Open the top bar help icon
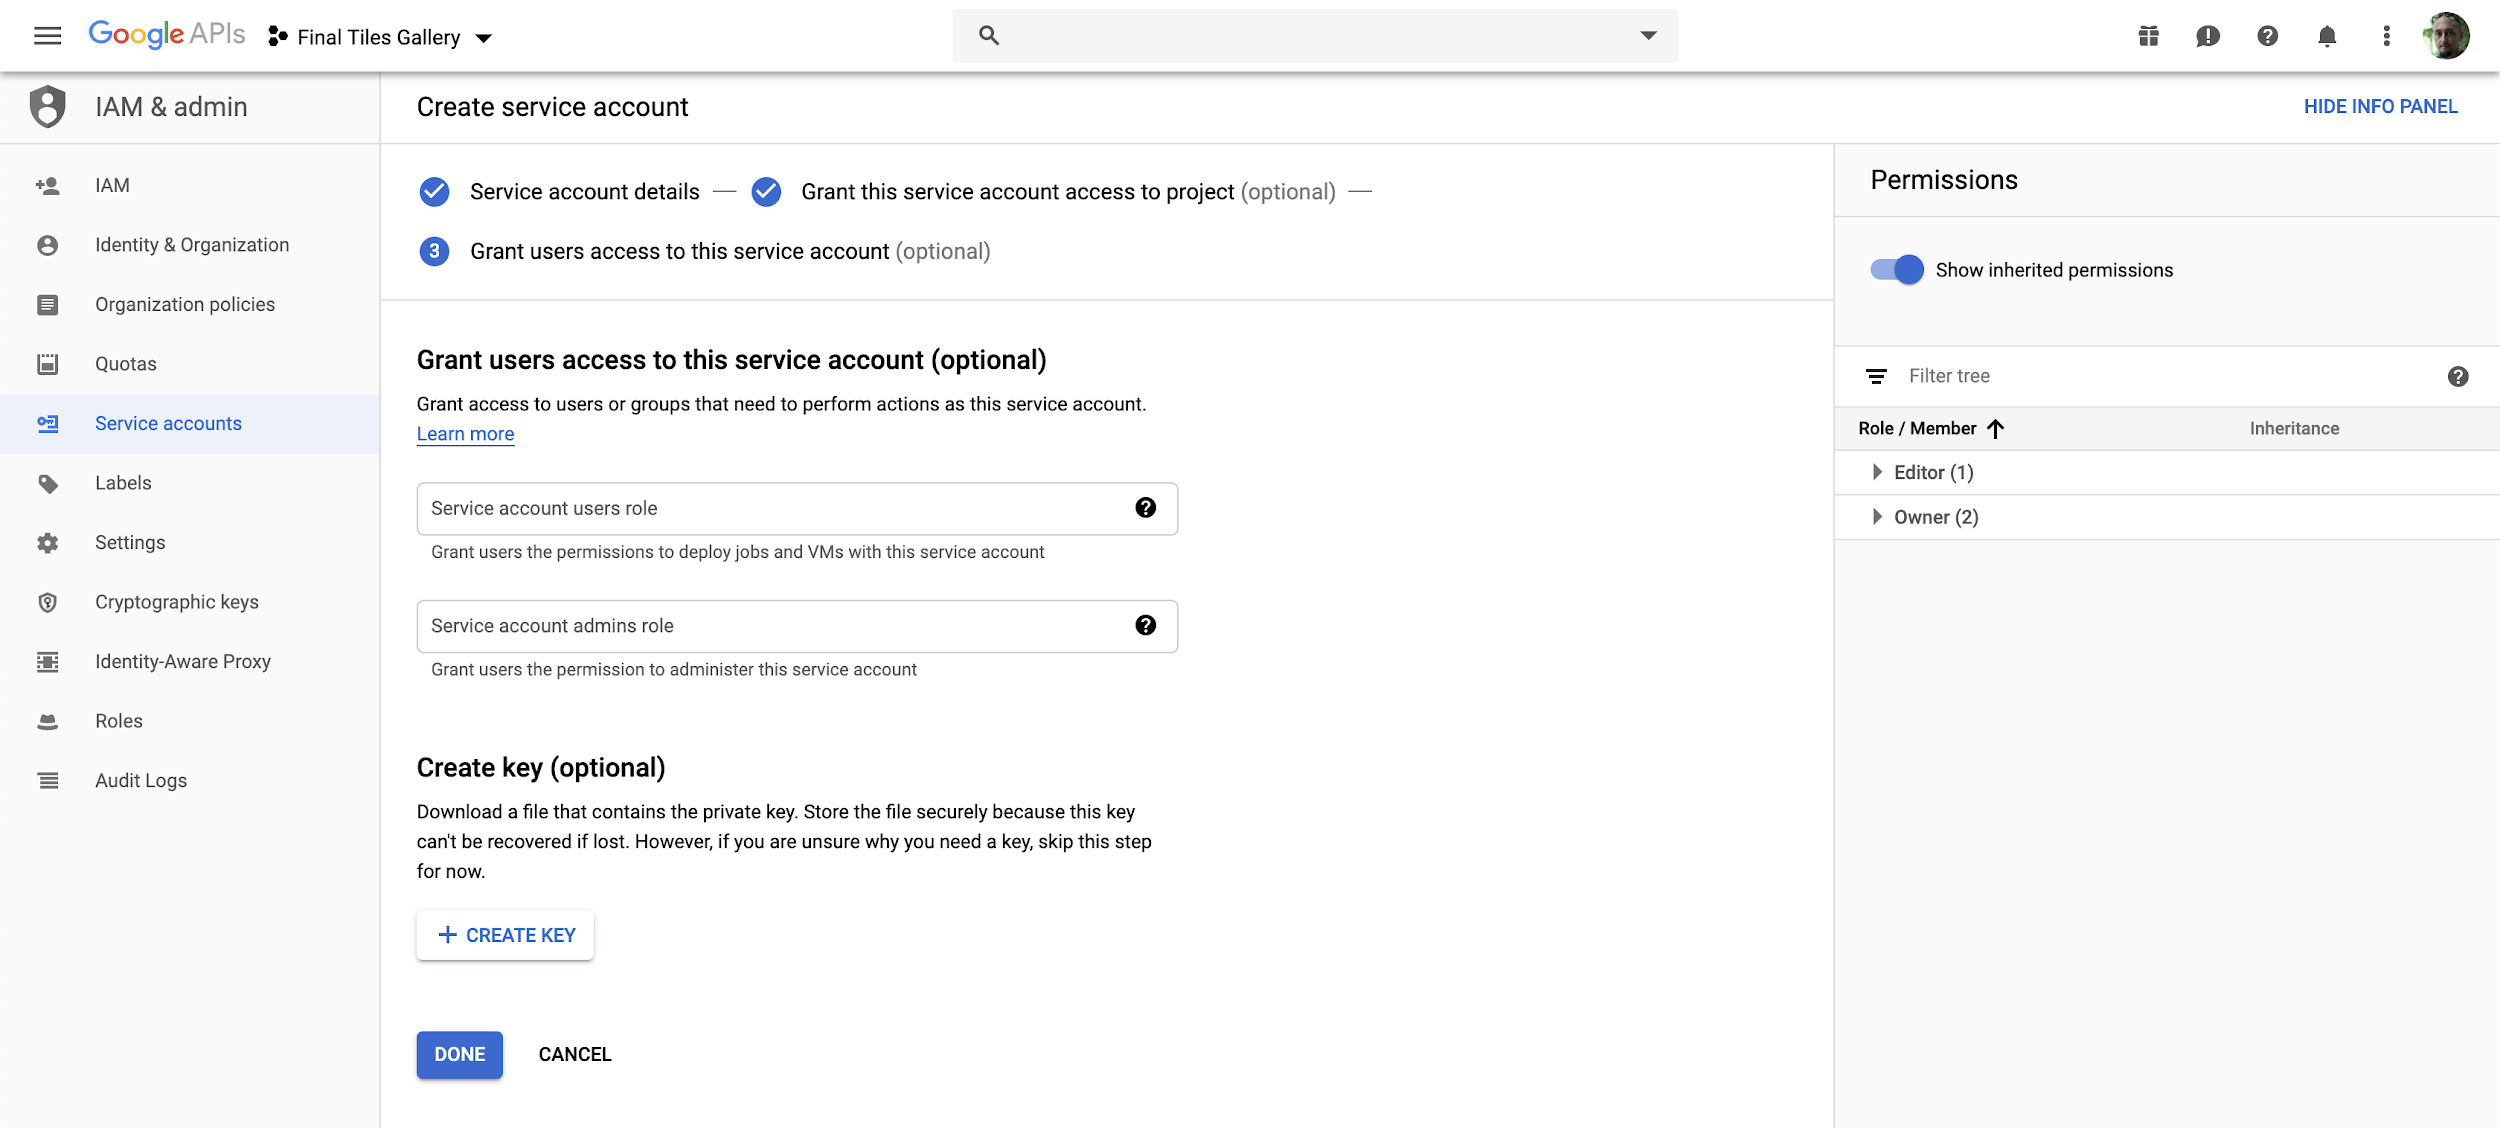 pyautogui.click(x=2267, y=36)
